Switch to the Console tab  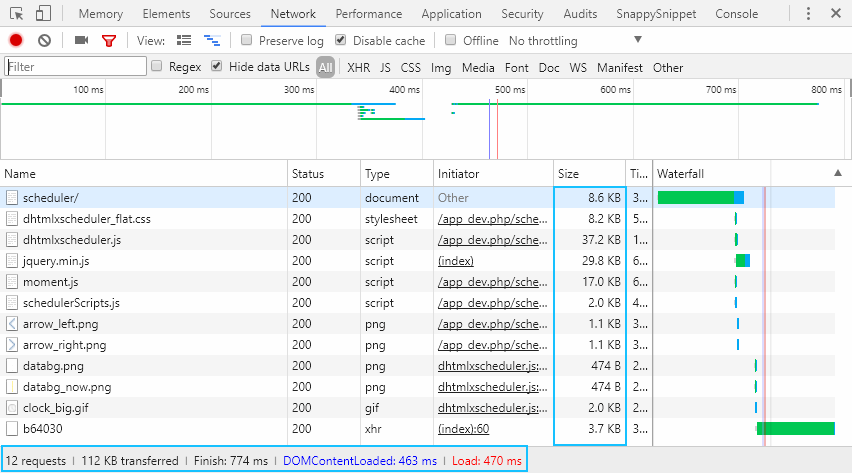coord(736,14)
